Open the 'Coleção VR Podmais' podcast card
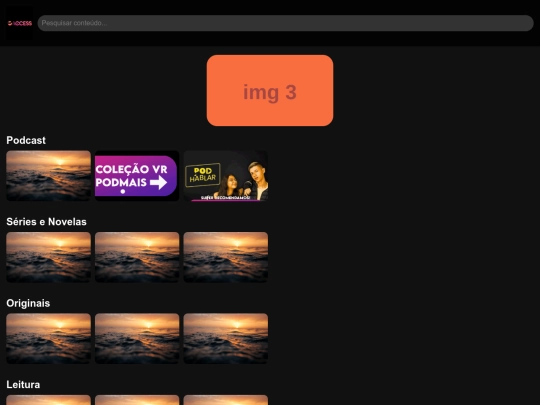540x405 pixels. click(137, 176)
